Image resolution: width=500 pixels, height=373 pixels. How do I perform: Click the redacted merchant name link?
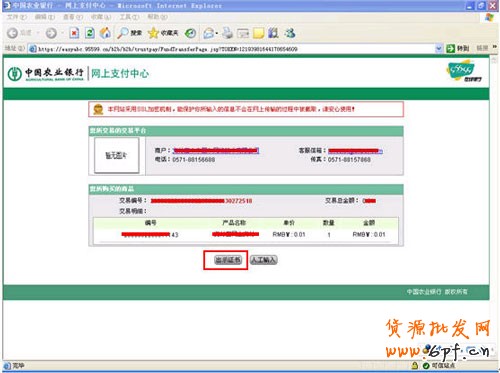pos(216,150)
